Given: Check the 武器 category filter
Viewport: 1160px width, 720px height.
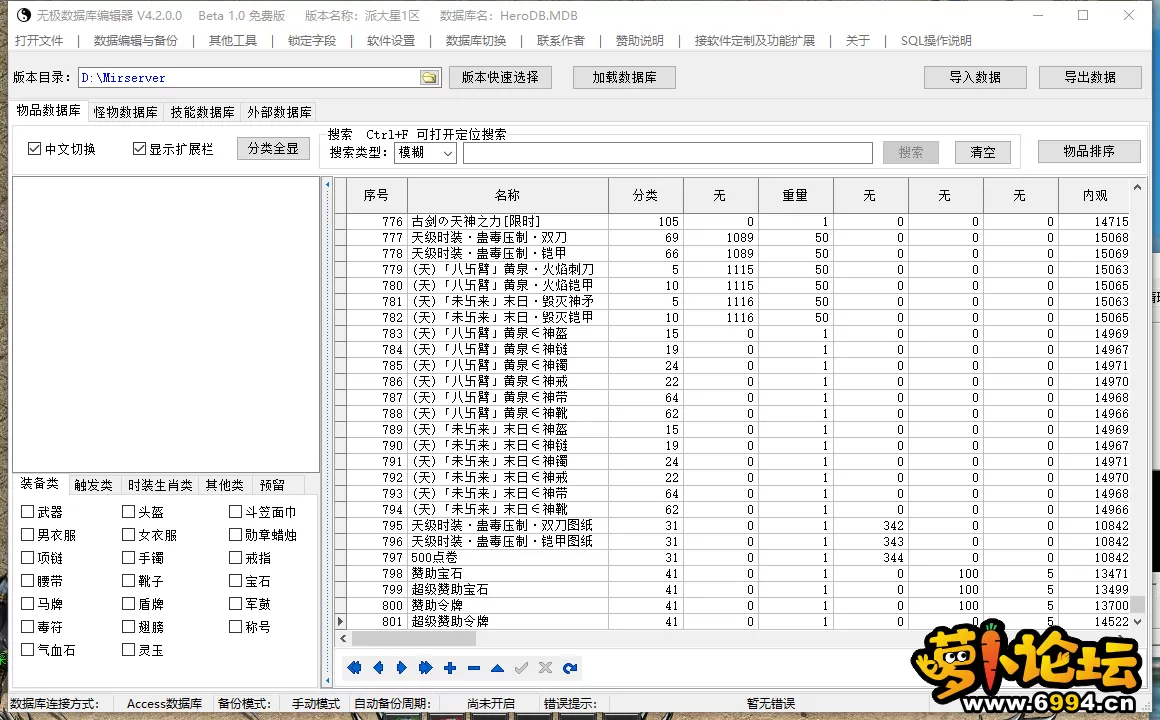Looking at the screenshot, I should pos(27,511).
